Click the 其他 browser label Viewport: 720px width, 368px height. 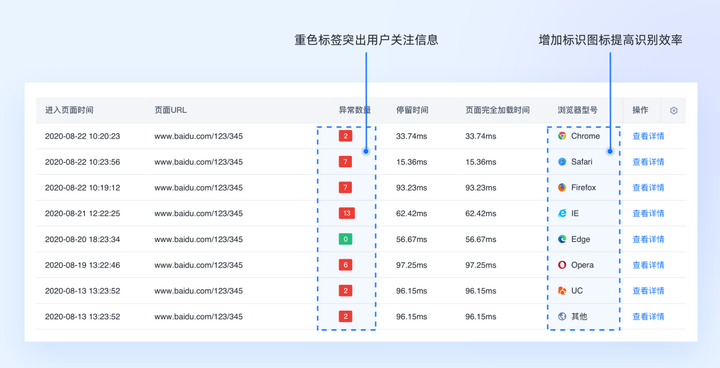(x=579, y=316)
